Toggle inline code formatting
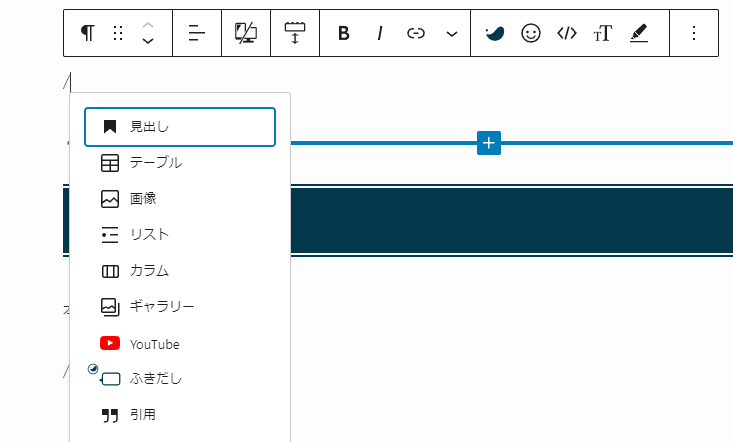Viewport: 733px width, 442px height. tap(567, 33)
